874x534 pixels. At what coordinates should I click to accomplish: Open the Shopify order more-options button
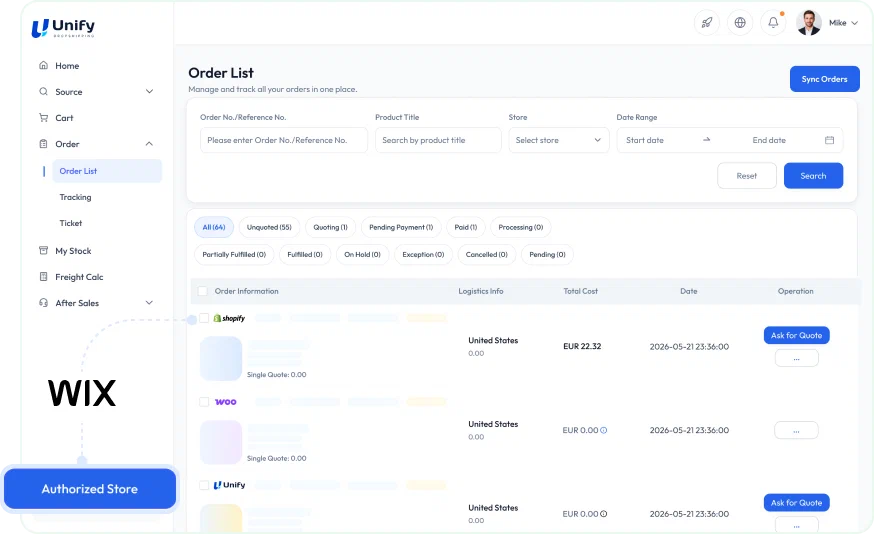coord(797,358)
